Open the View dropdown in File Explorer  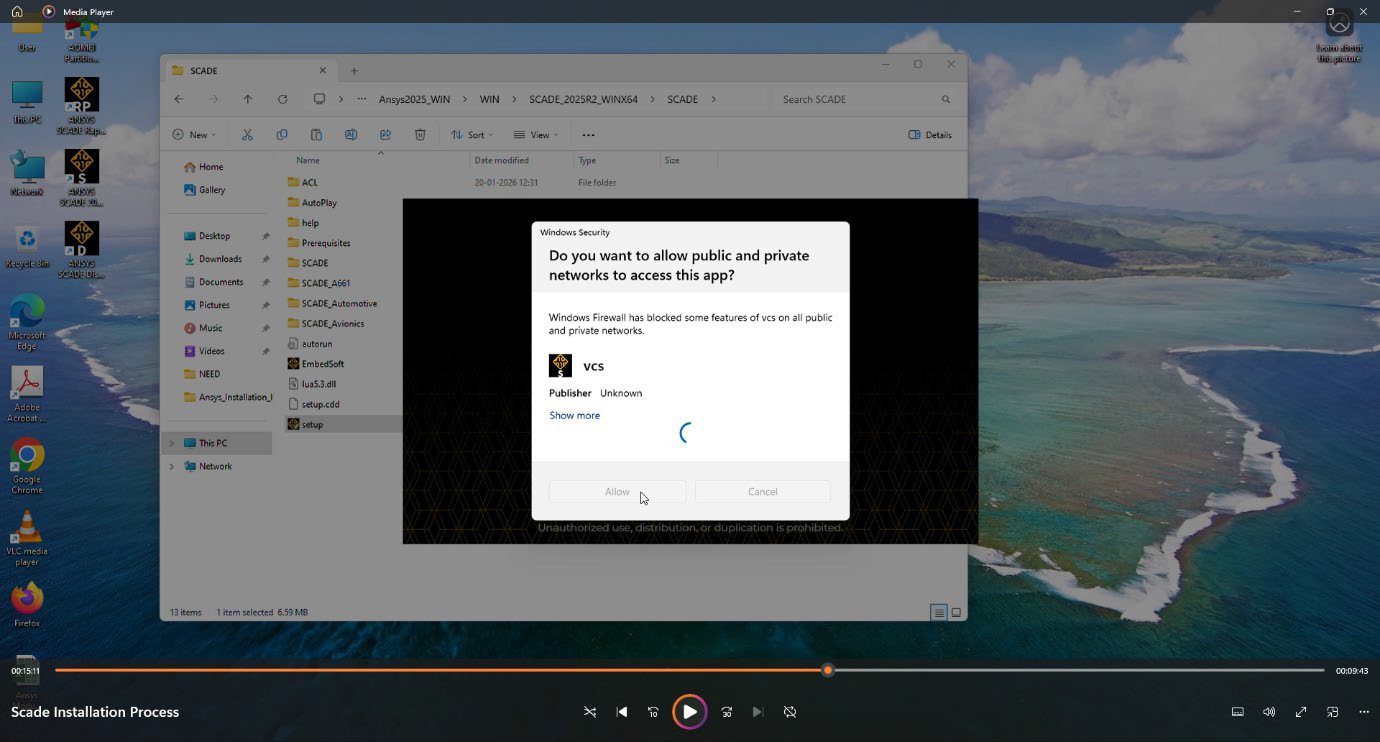click(536, 135)
